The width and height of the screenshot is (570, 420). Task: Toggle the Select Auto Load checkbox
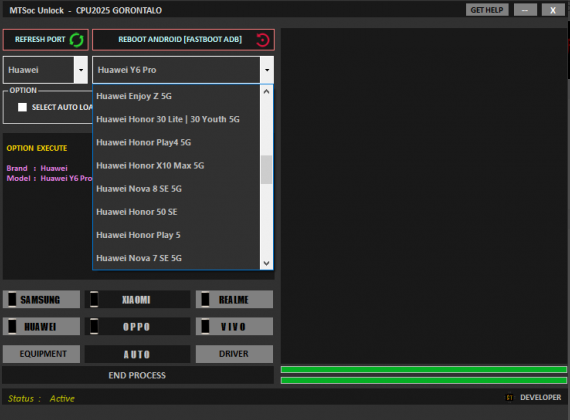(23, 107)
